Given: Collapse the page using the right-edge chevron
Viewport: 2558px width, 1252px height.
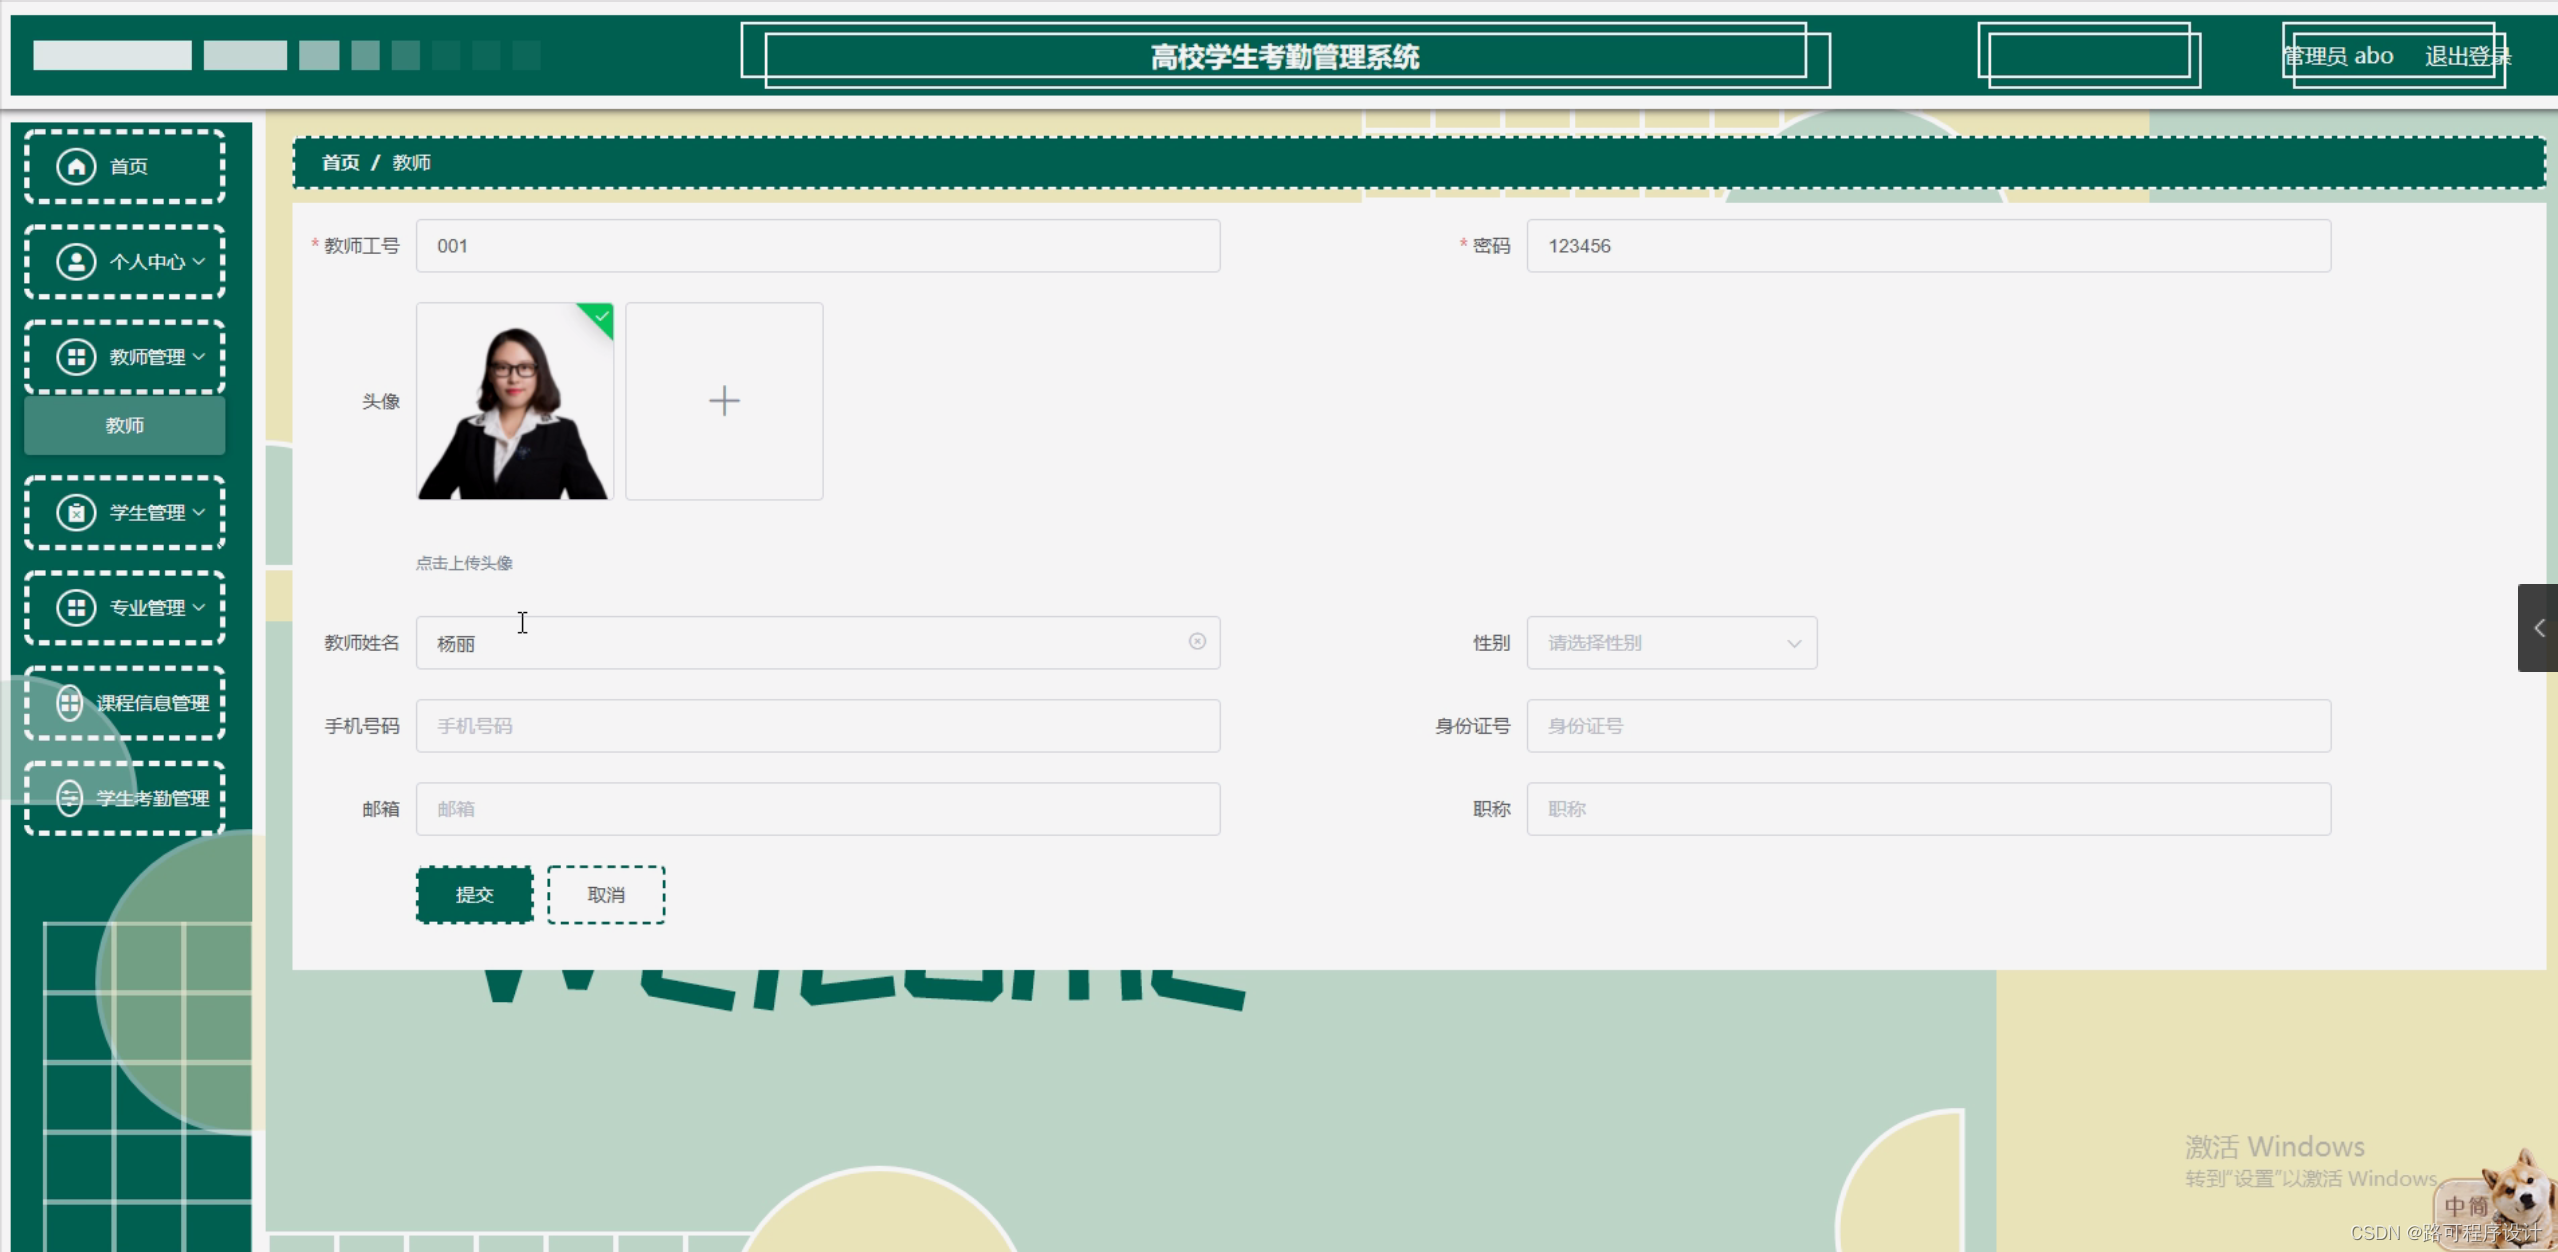Looking at the screenshot, I should click(x=2538, y=628).
